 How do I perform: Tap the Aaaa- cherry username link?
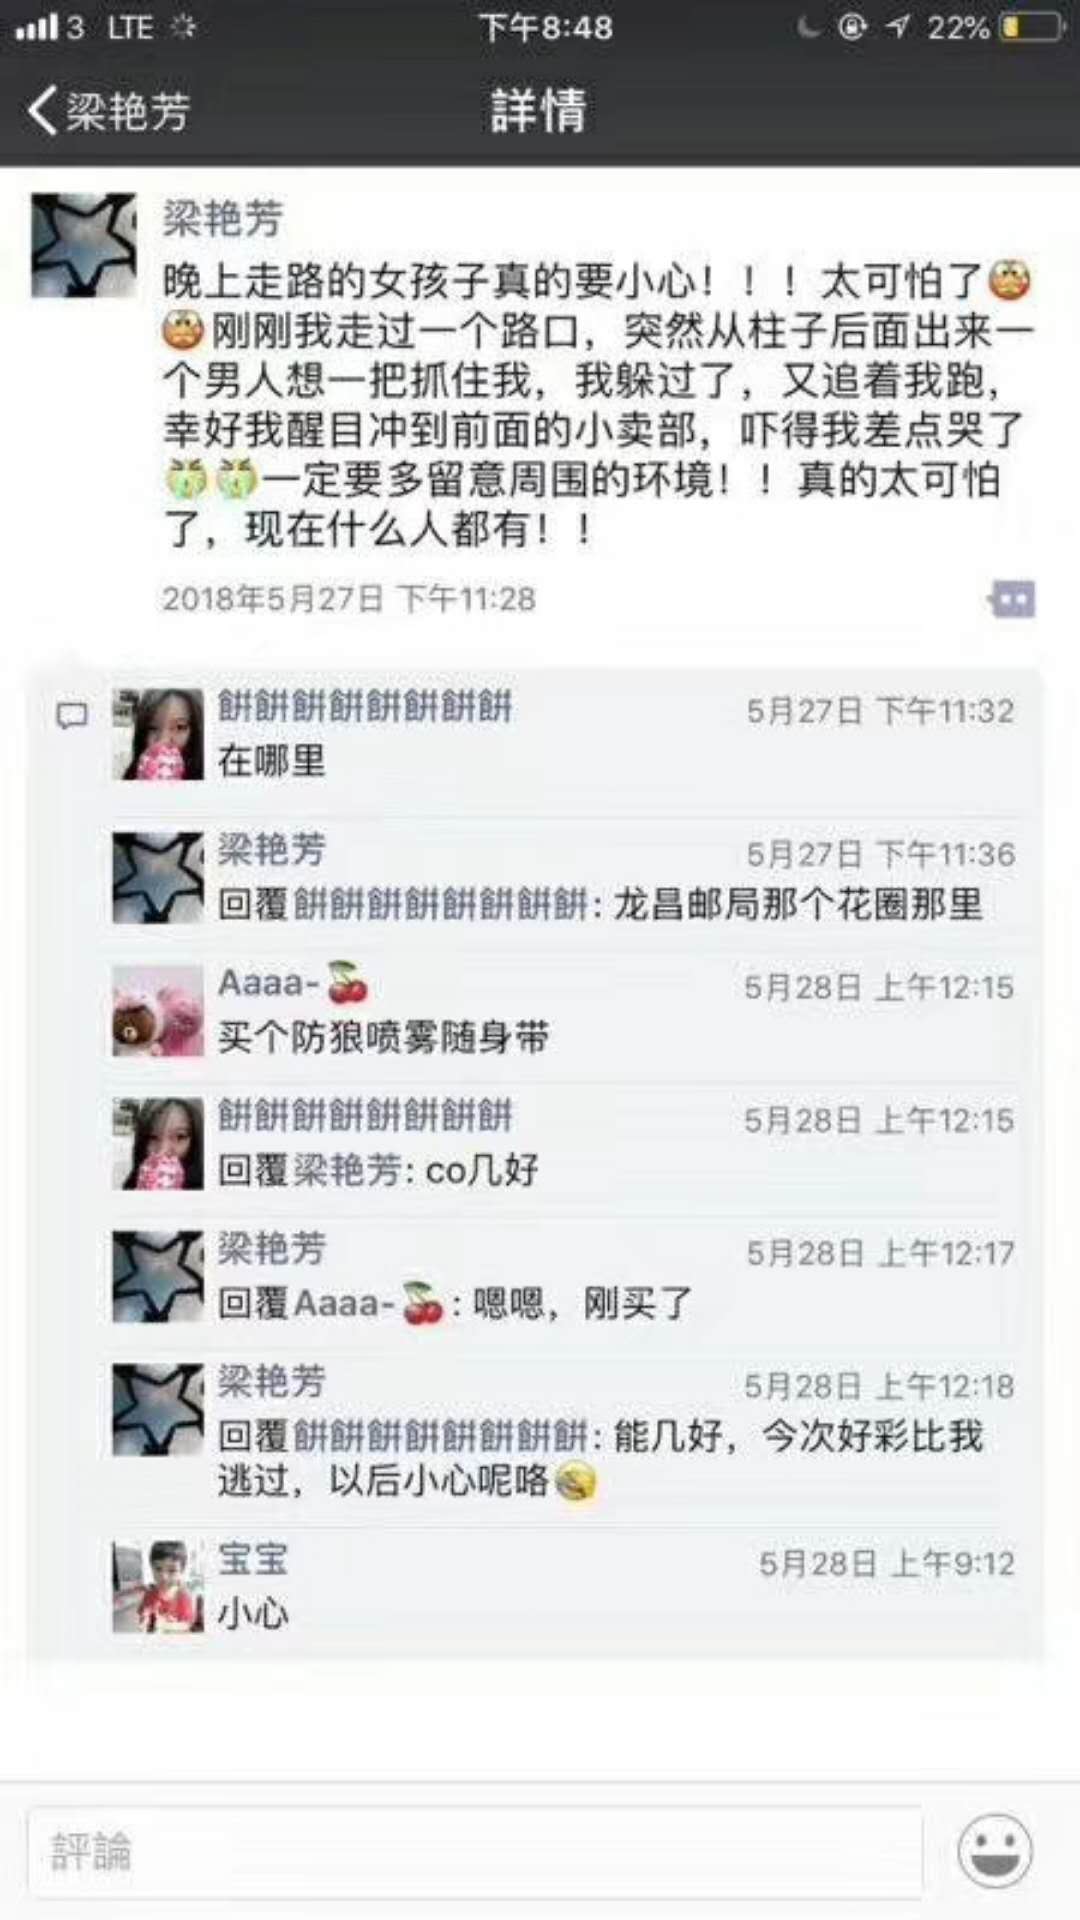(x=293, y=983)
